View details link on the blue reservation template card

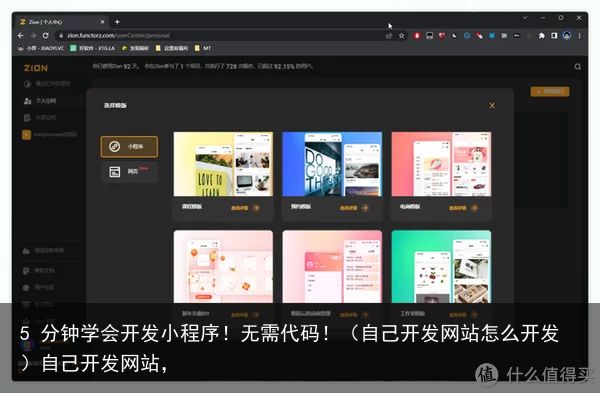[x=349, y=208]
